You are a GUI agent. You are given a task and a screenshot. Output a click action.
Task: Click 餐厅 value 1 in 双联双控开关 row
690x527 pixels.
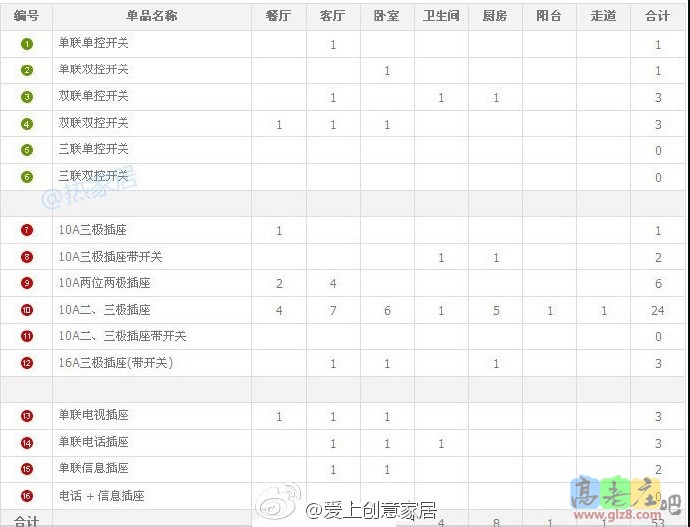coord(279,125)
